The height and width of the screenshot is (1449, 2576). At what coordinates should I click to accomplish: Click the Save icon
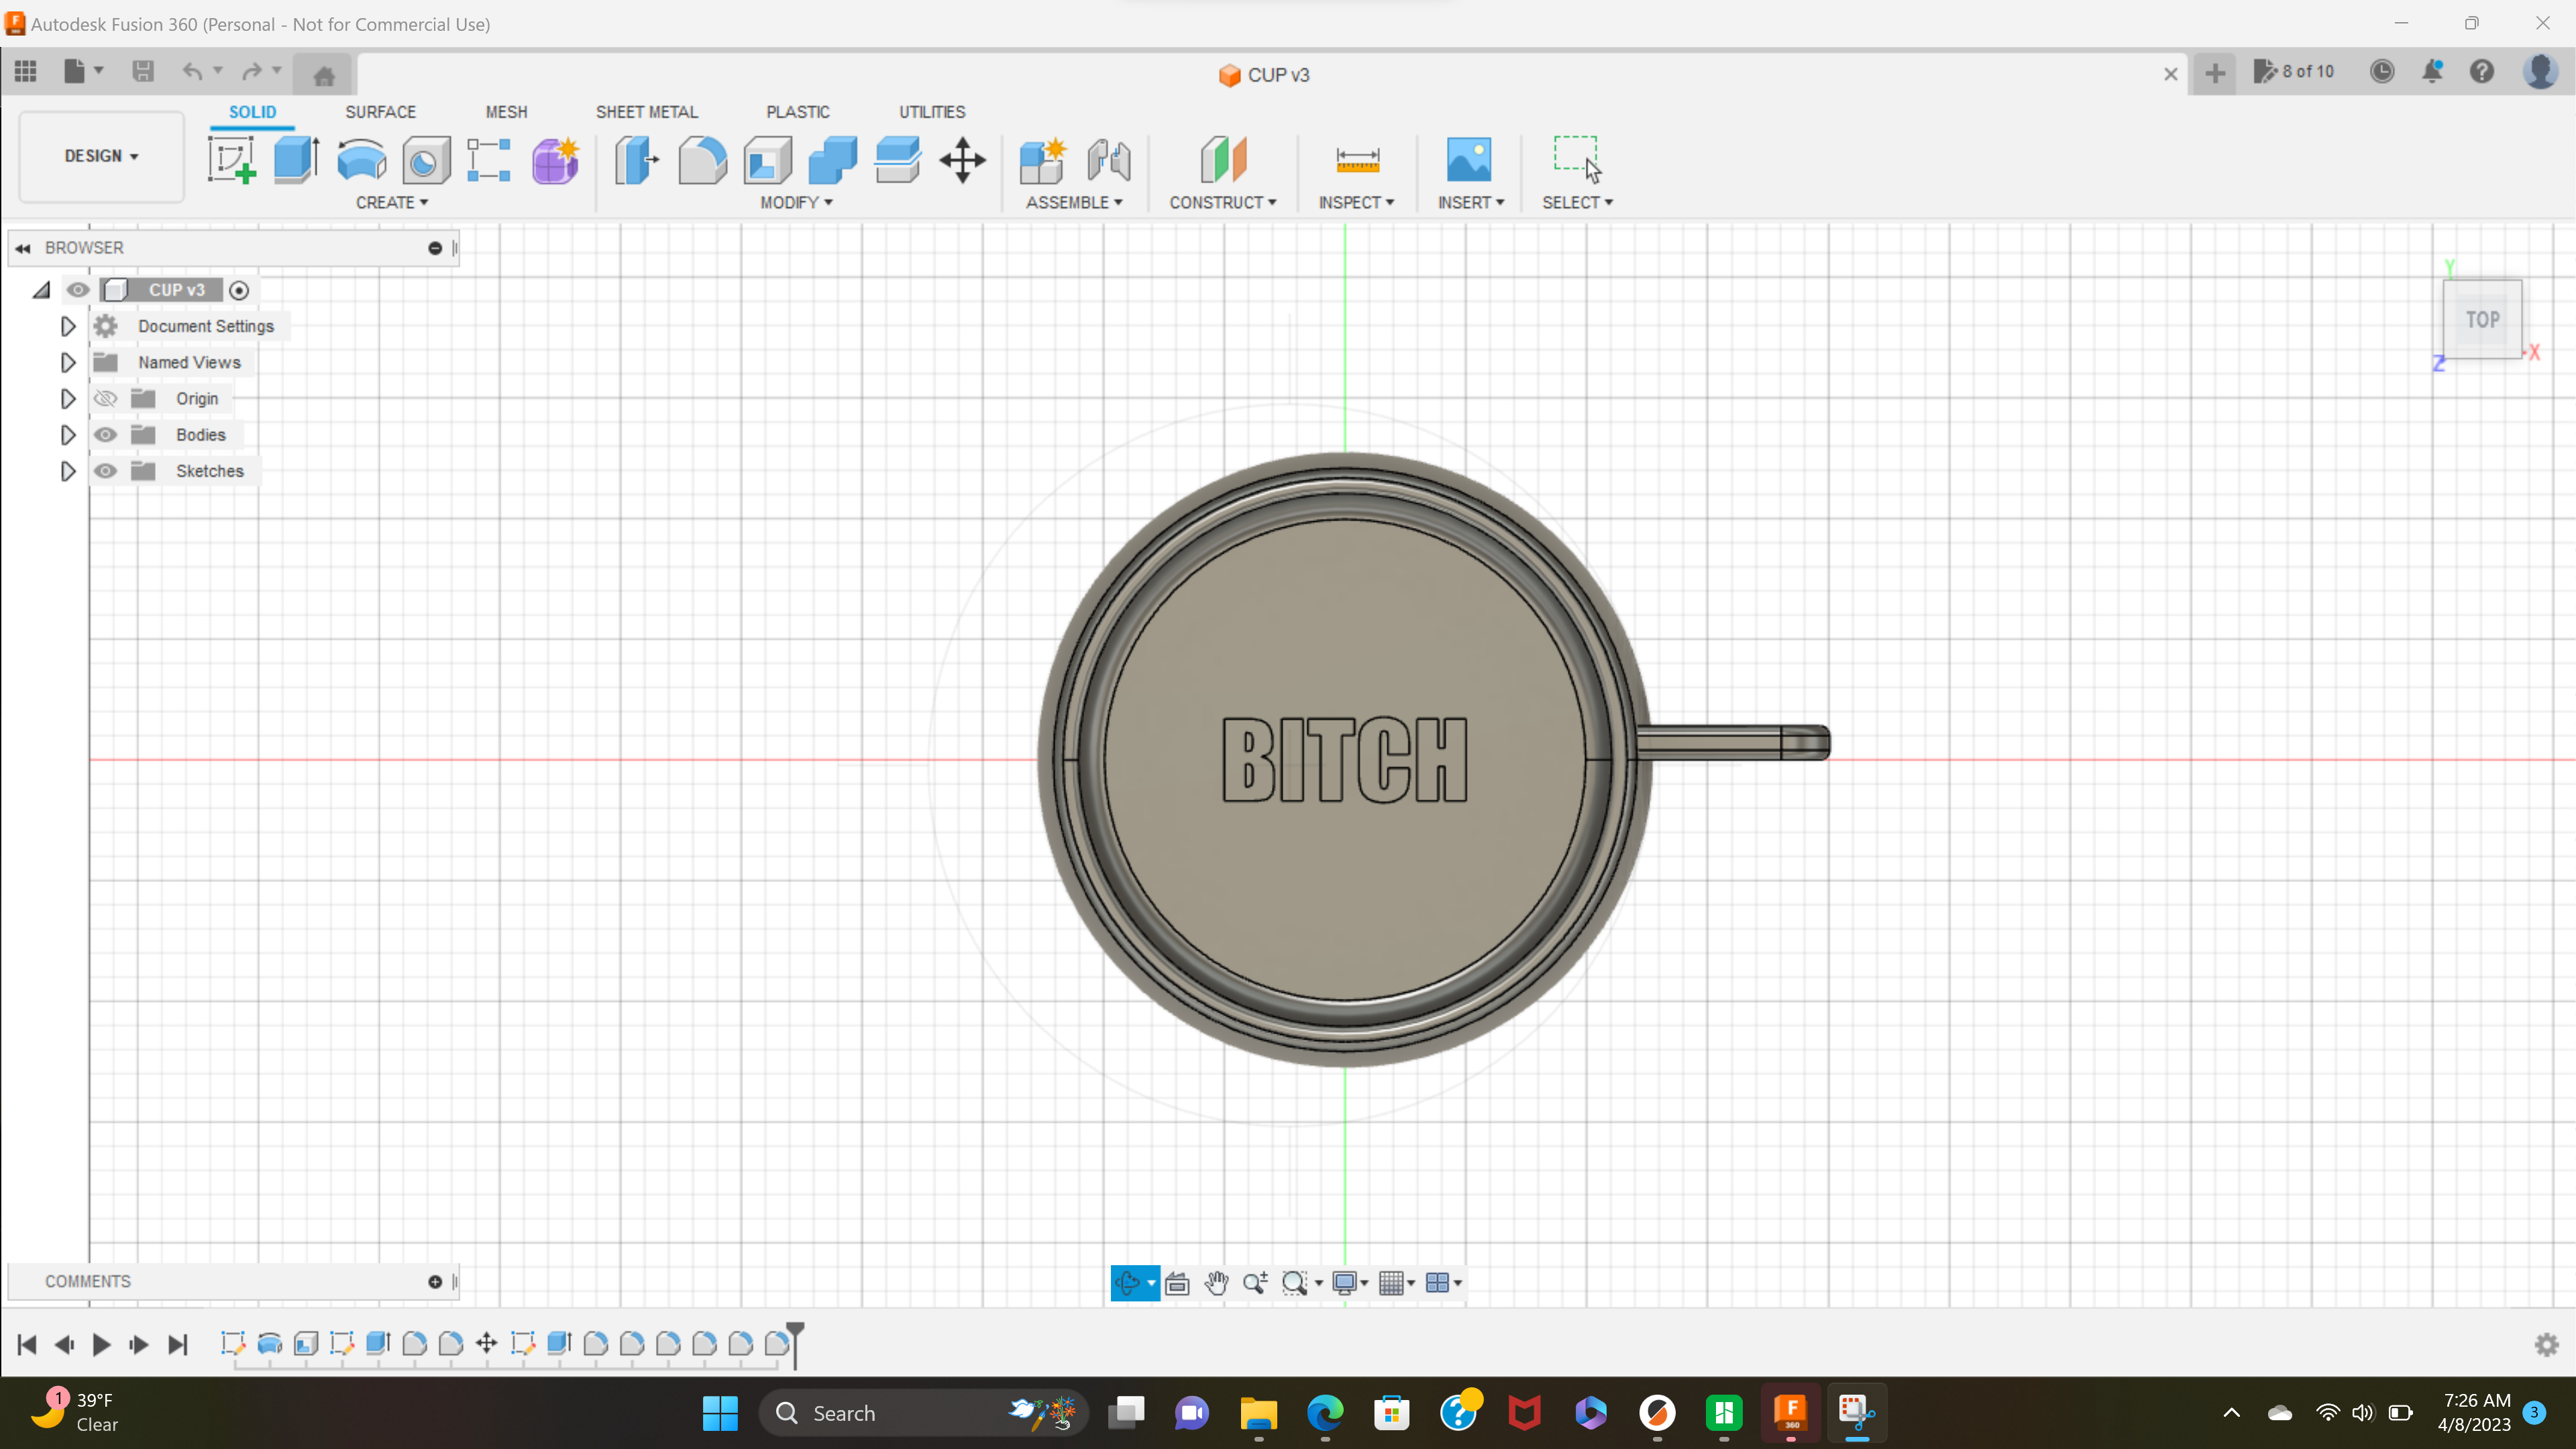pos(143,71)
